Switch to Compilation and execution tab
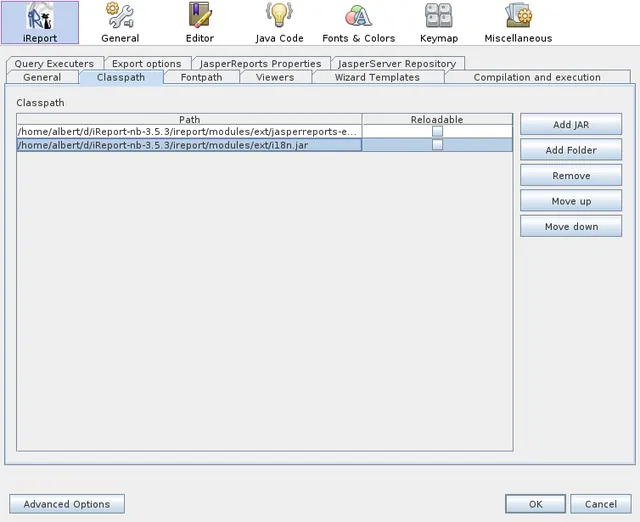640x522 pixels. point(537,77)
